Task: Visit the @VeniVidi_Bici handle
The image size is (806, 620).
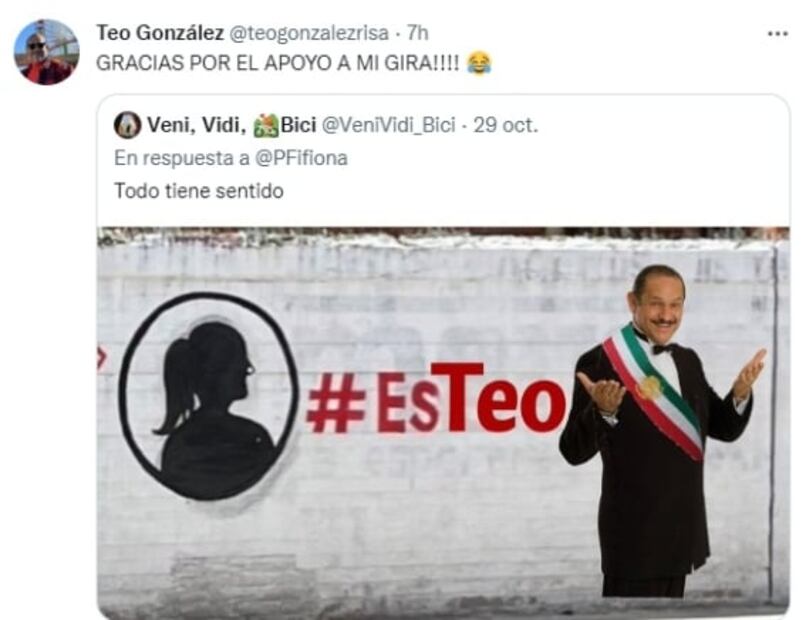Action: [x=389, y=125]
